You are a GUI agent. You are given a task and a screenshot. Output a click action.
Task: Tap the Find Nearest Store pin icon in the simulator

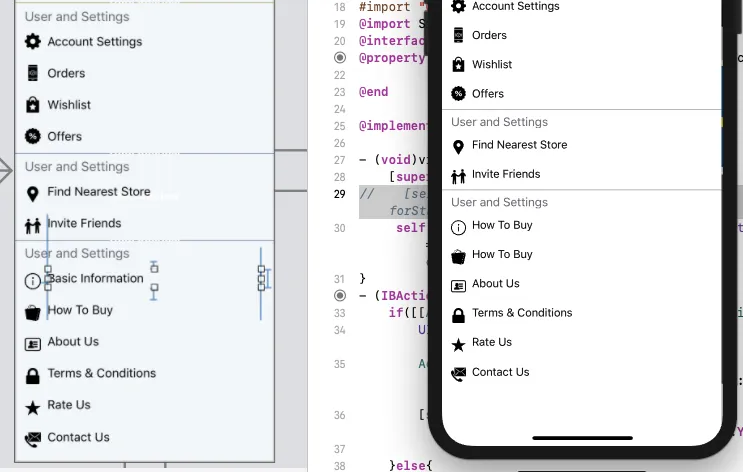459,146
